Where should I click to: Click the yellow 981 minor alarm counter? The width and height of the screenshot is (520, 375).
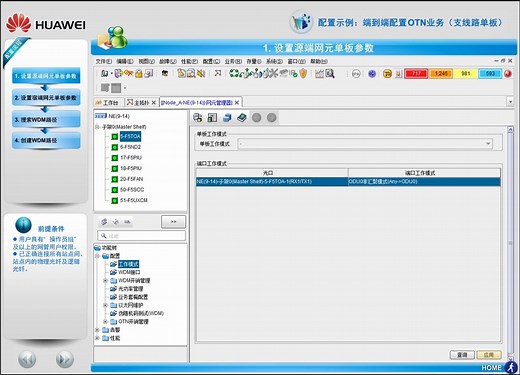point(465,74)
